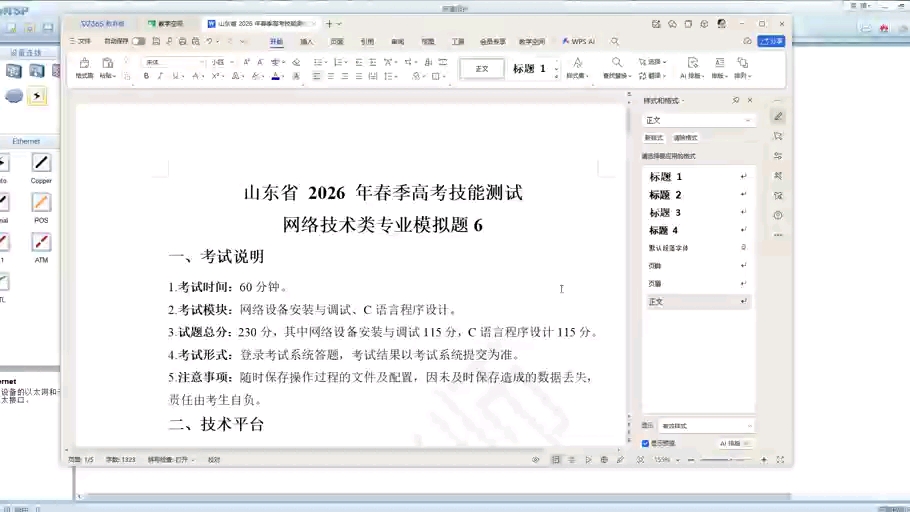Click the Style Set icon in ribbon
910x512 pixels.
tap(577, 62)
